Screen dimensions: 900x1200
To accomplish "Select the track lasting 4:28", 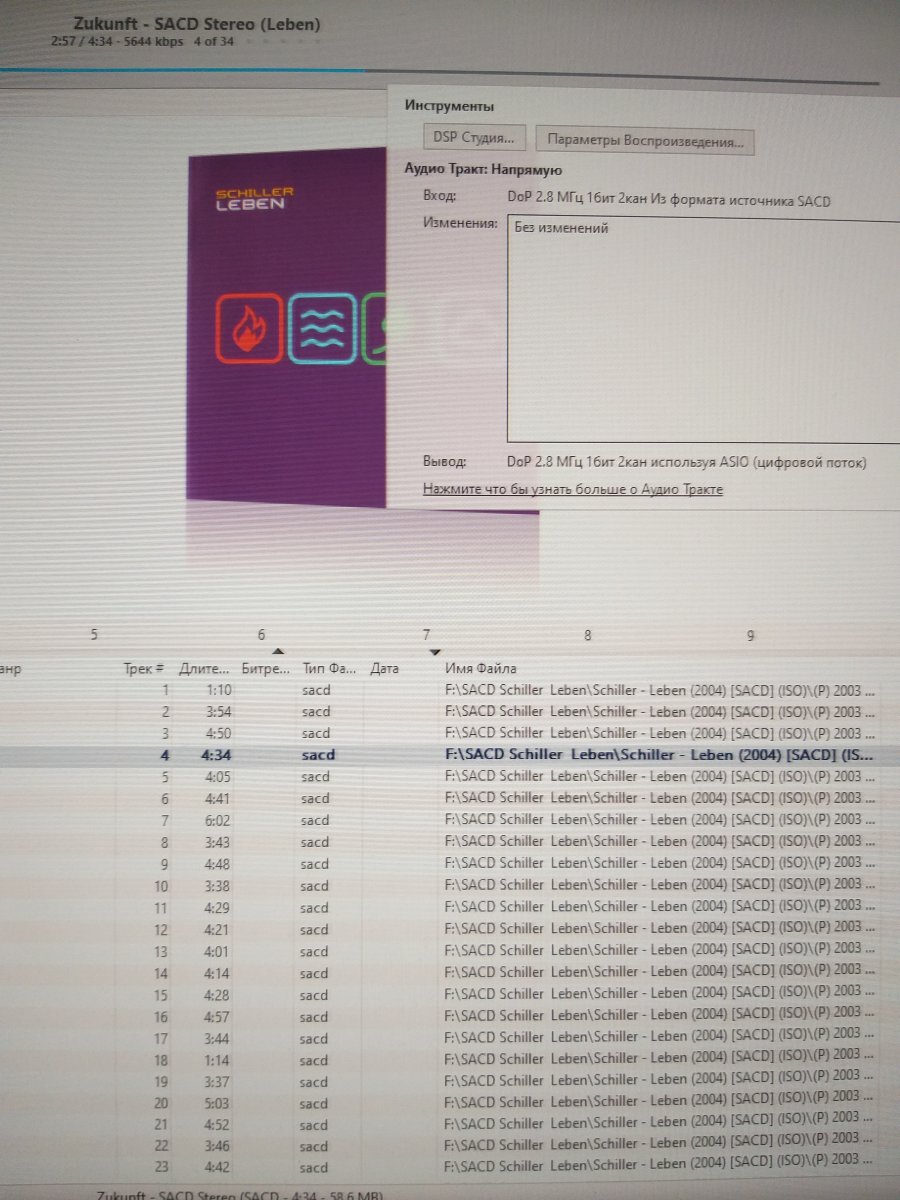I will 440,995.
